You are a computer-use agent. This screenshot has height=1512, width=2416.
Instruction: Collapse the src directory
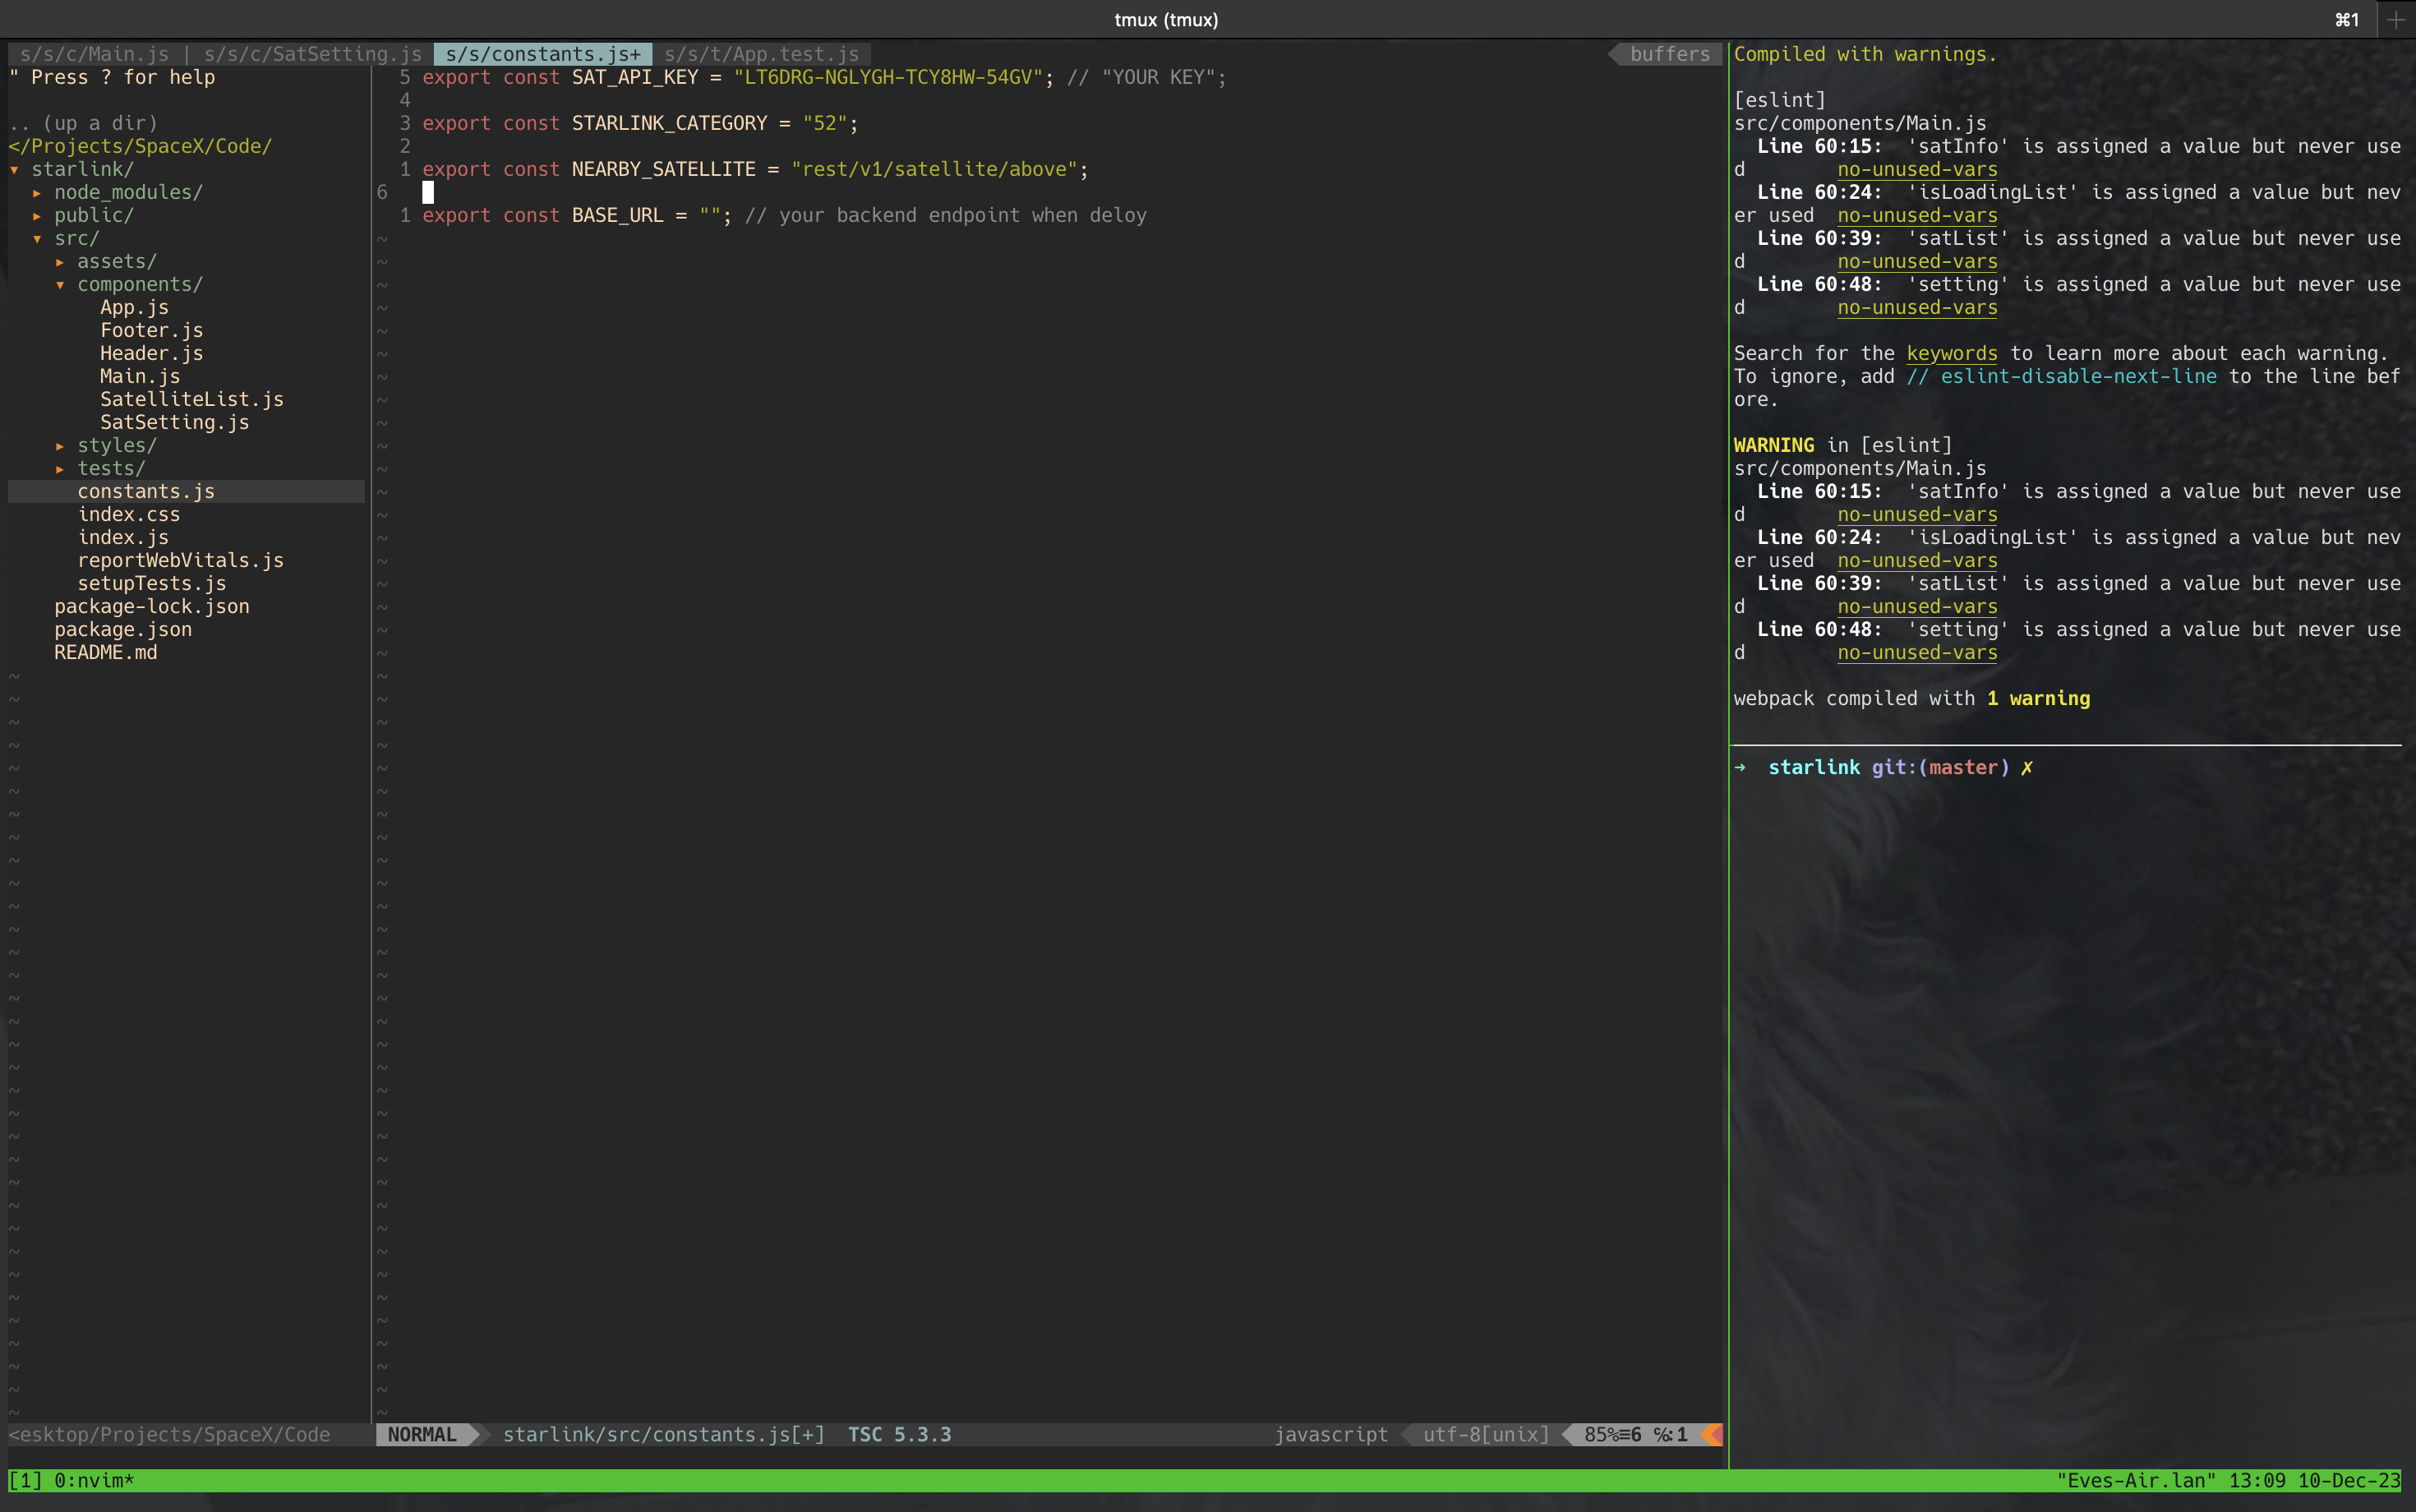pyautogui.click(x=76, y=238)
